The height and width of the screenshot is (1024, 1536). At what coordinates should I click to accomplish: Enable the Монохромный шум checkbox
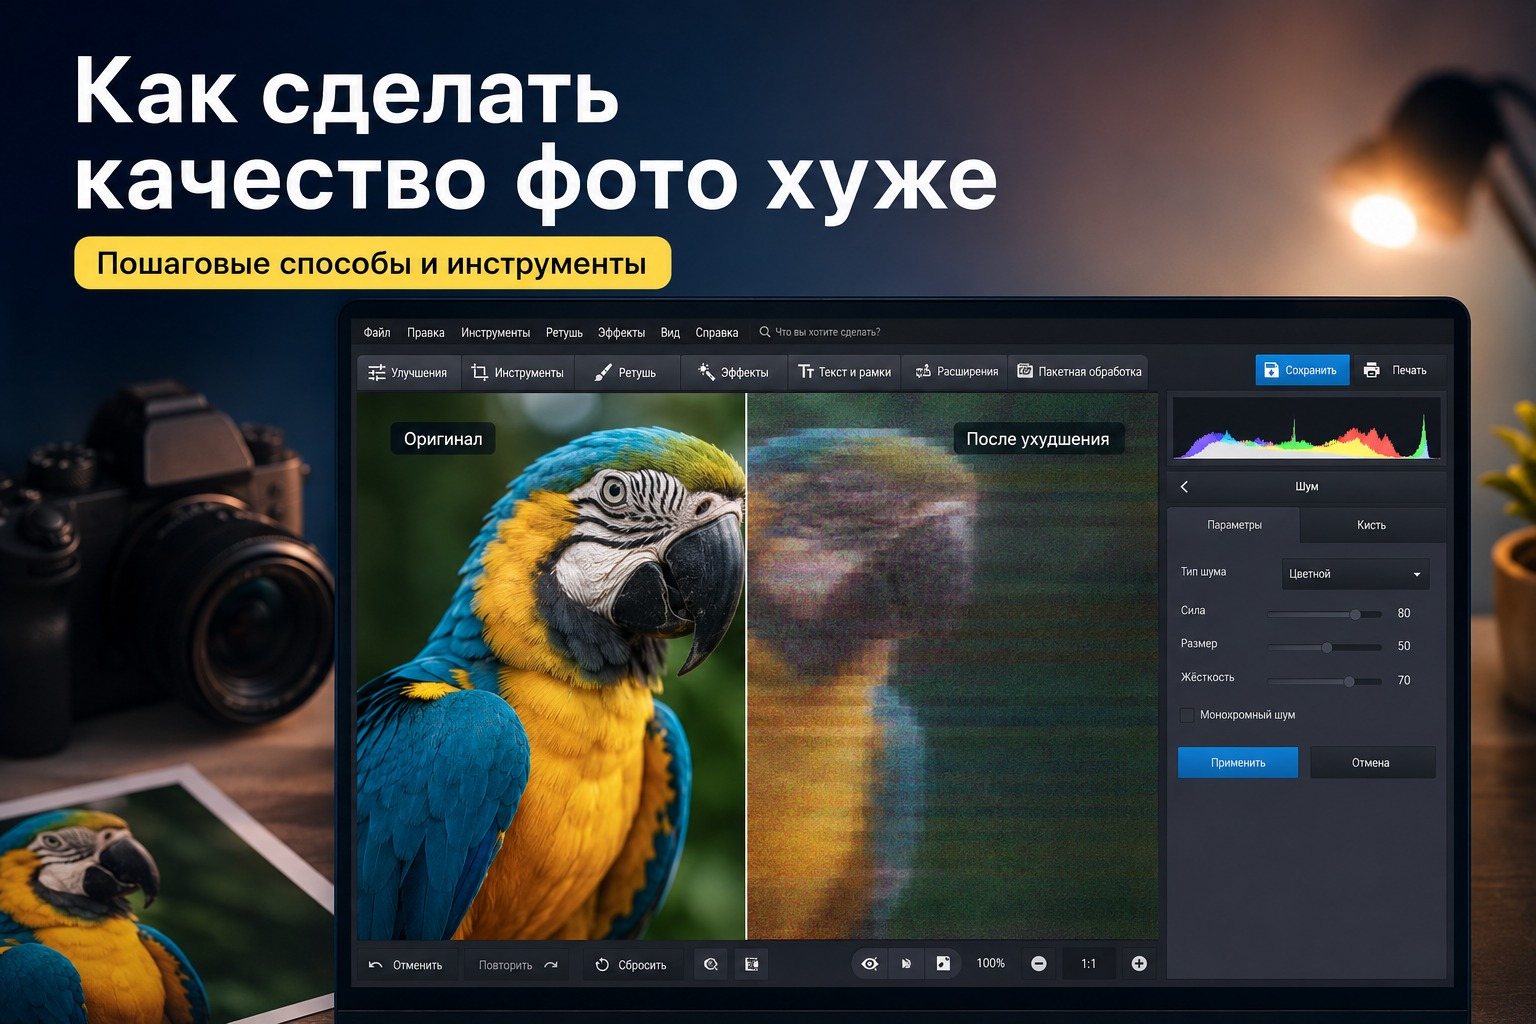(1187, 715)
